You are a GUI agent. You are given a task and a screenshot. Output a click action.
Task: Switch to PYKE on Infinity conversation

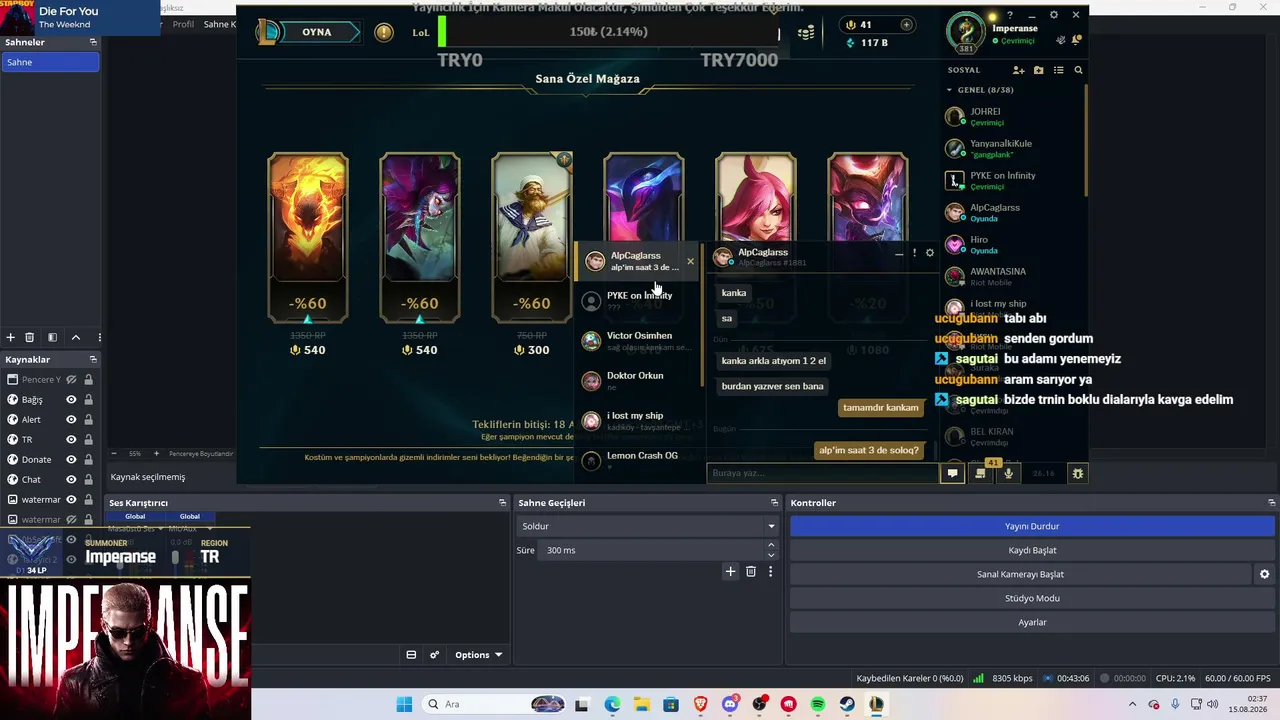coord(638,301)
